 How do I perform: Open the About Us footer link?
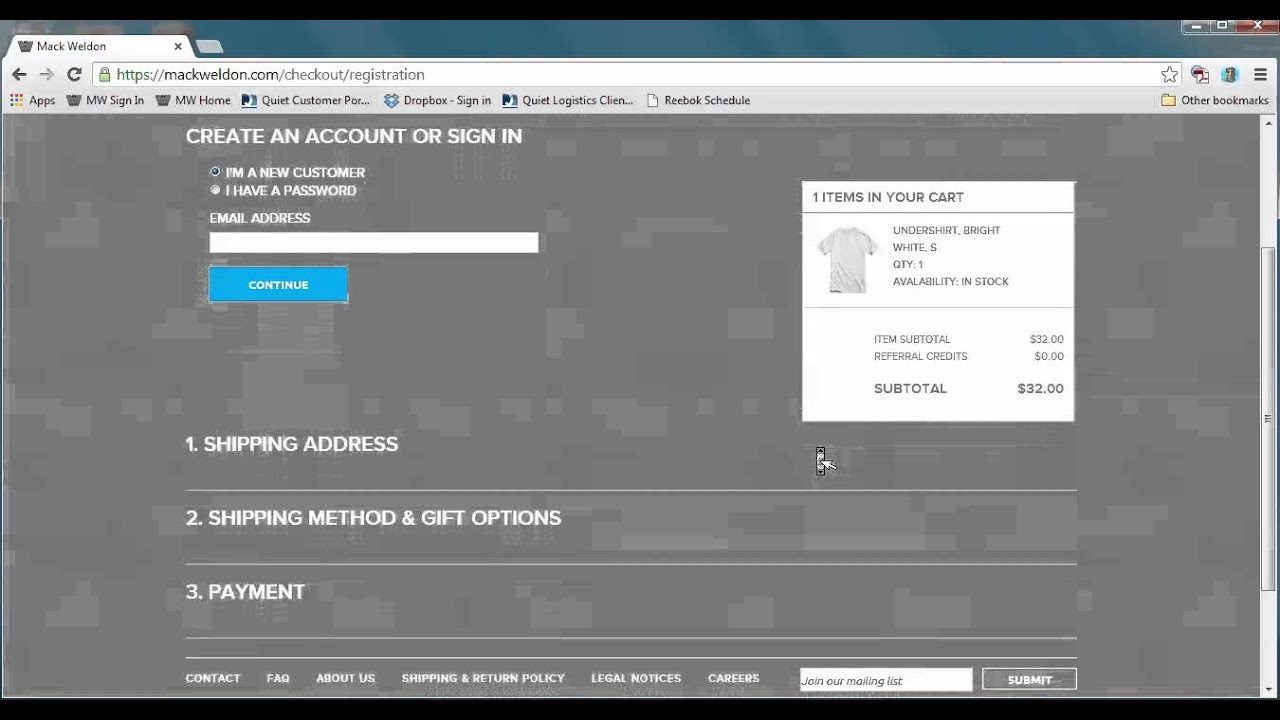tap(345, 678)
